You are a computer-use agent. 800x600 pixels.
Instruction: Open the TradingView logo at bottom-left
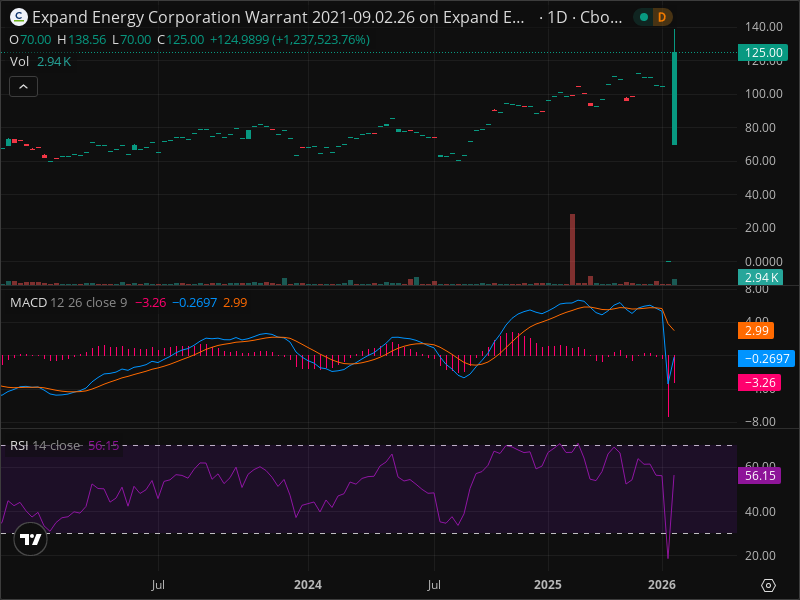click(x=31, y=539)
